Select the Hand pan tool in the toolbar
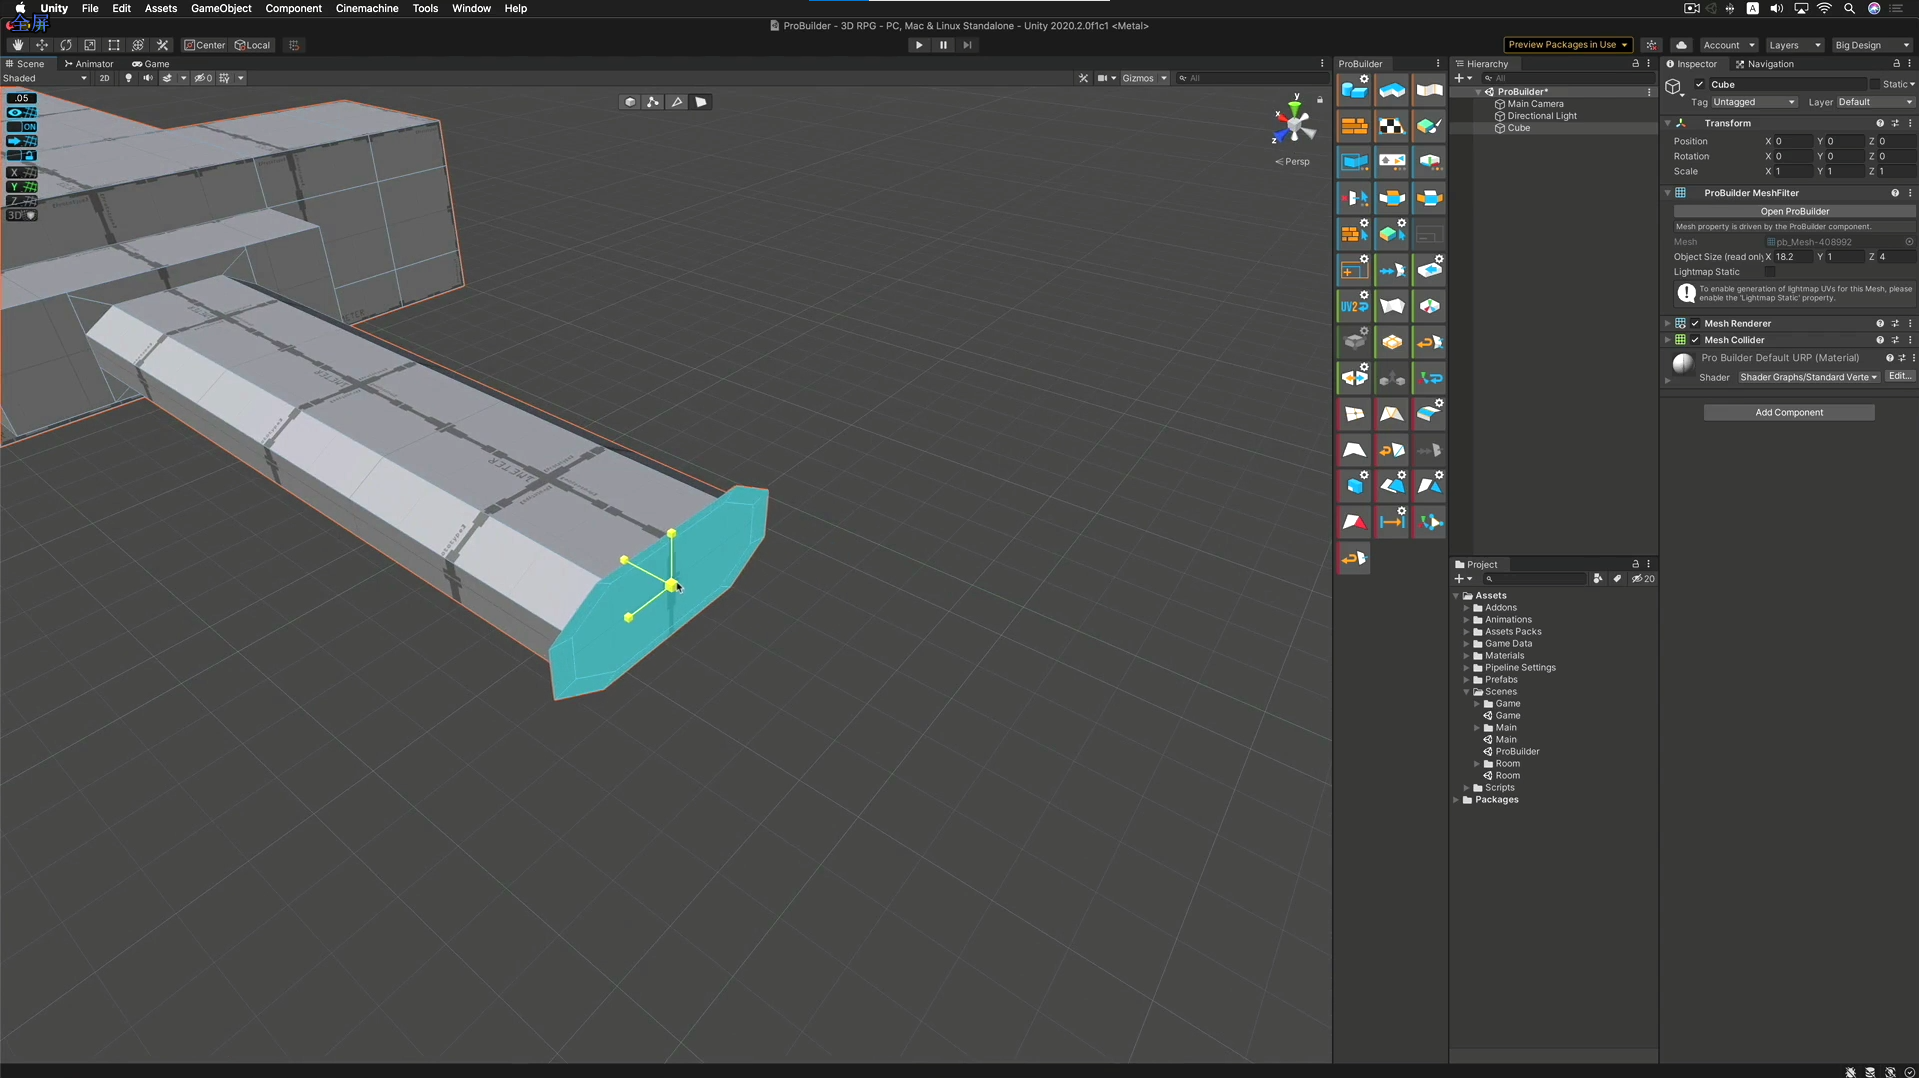Screen dimensions: 1919x1078 pyautogui.click(x=16, y=45)
